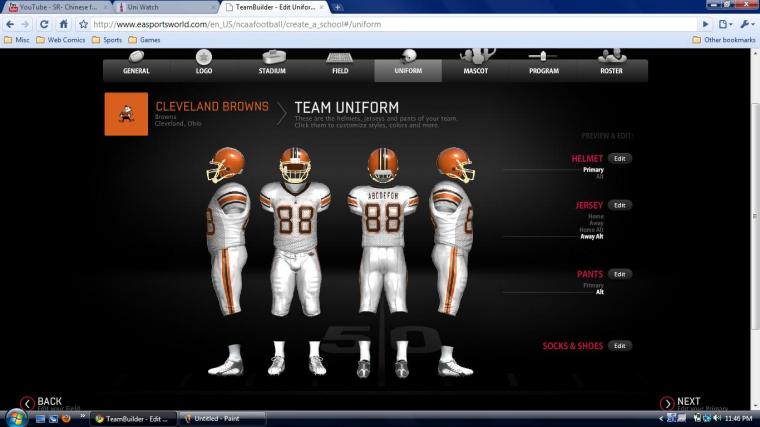This screenshot has width=760, height=427.
Task: Open the Misc bookmarks folder
Action: pos(17,40)
